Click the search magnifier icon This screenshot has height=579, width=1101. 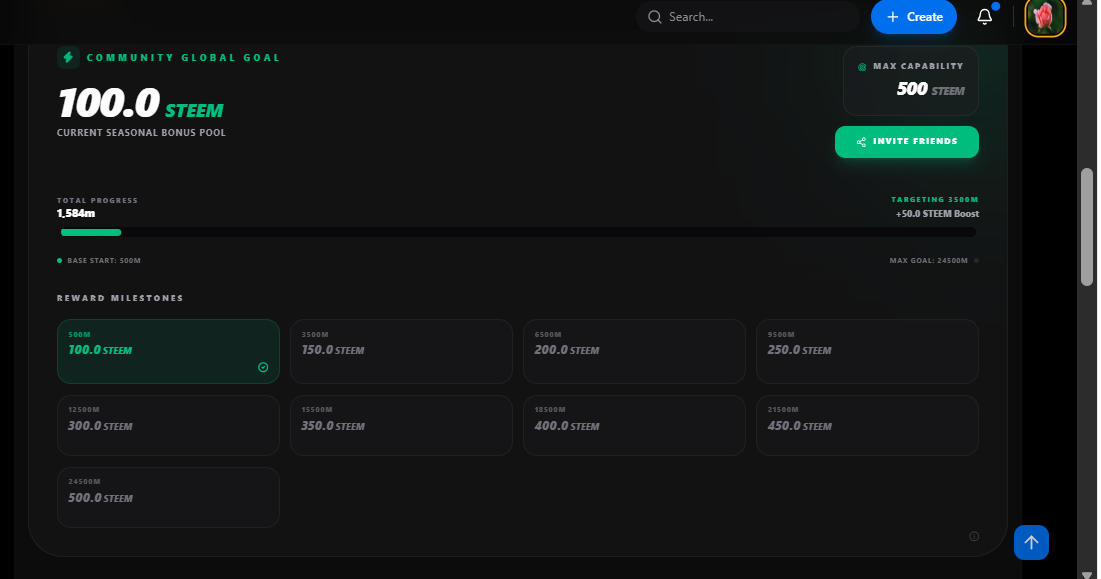point(654,17)
